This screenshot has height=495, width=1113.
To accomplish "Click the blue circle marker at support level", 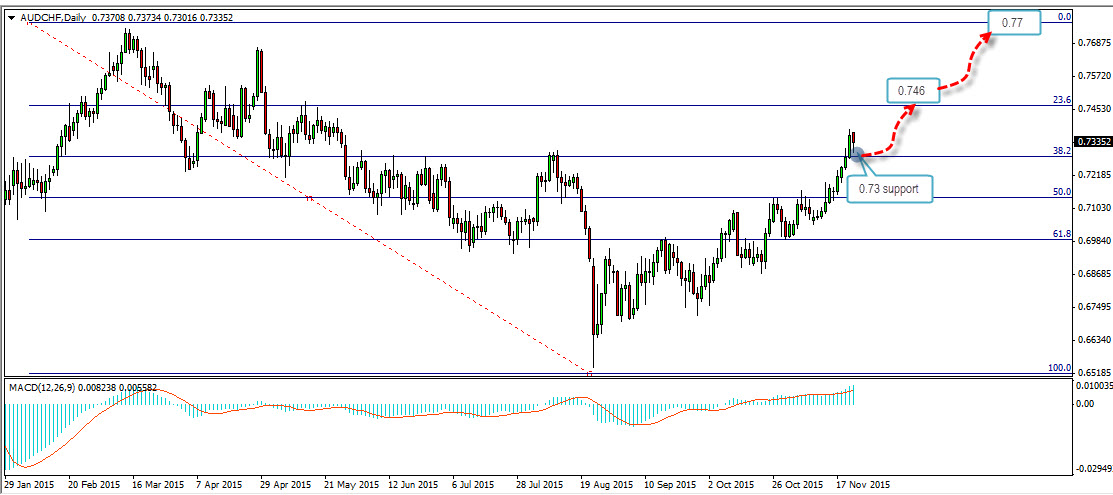I will (857, 154).
